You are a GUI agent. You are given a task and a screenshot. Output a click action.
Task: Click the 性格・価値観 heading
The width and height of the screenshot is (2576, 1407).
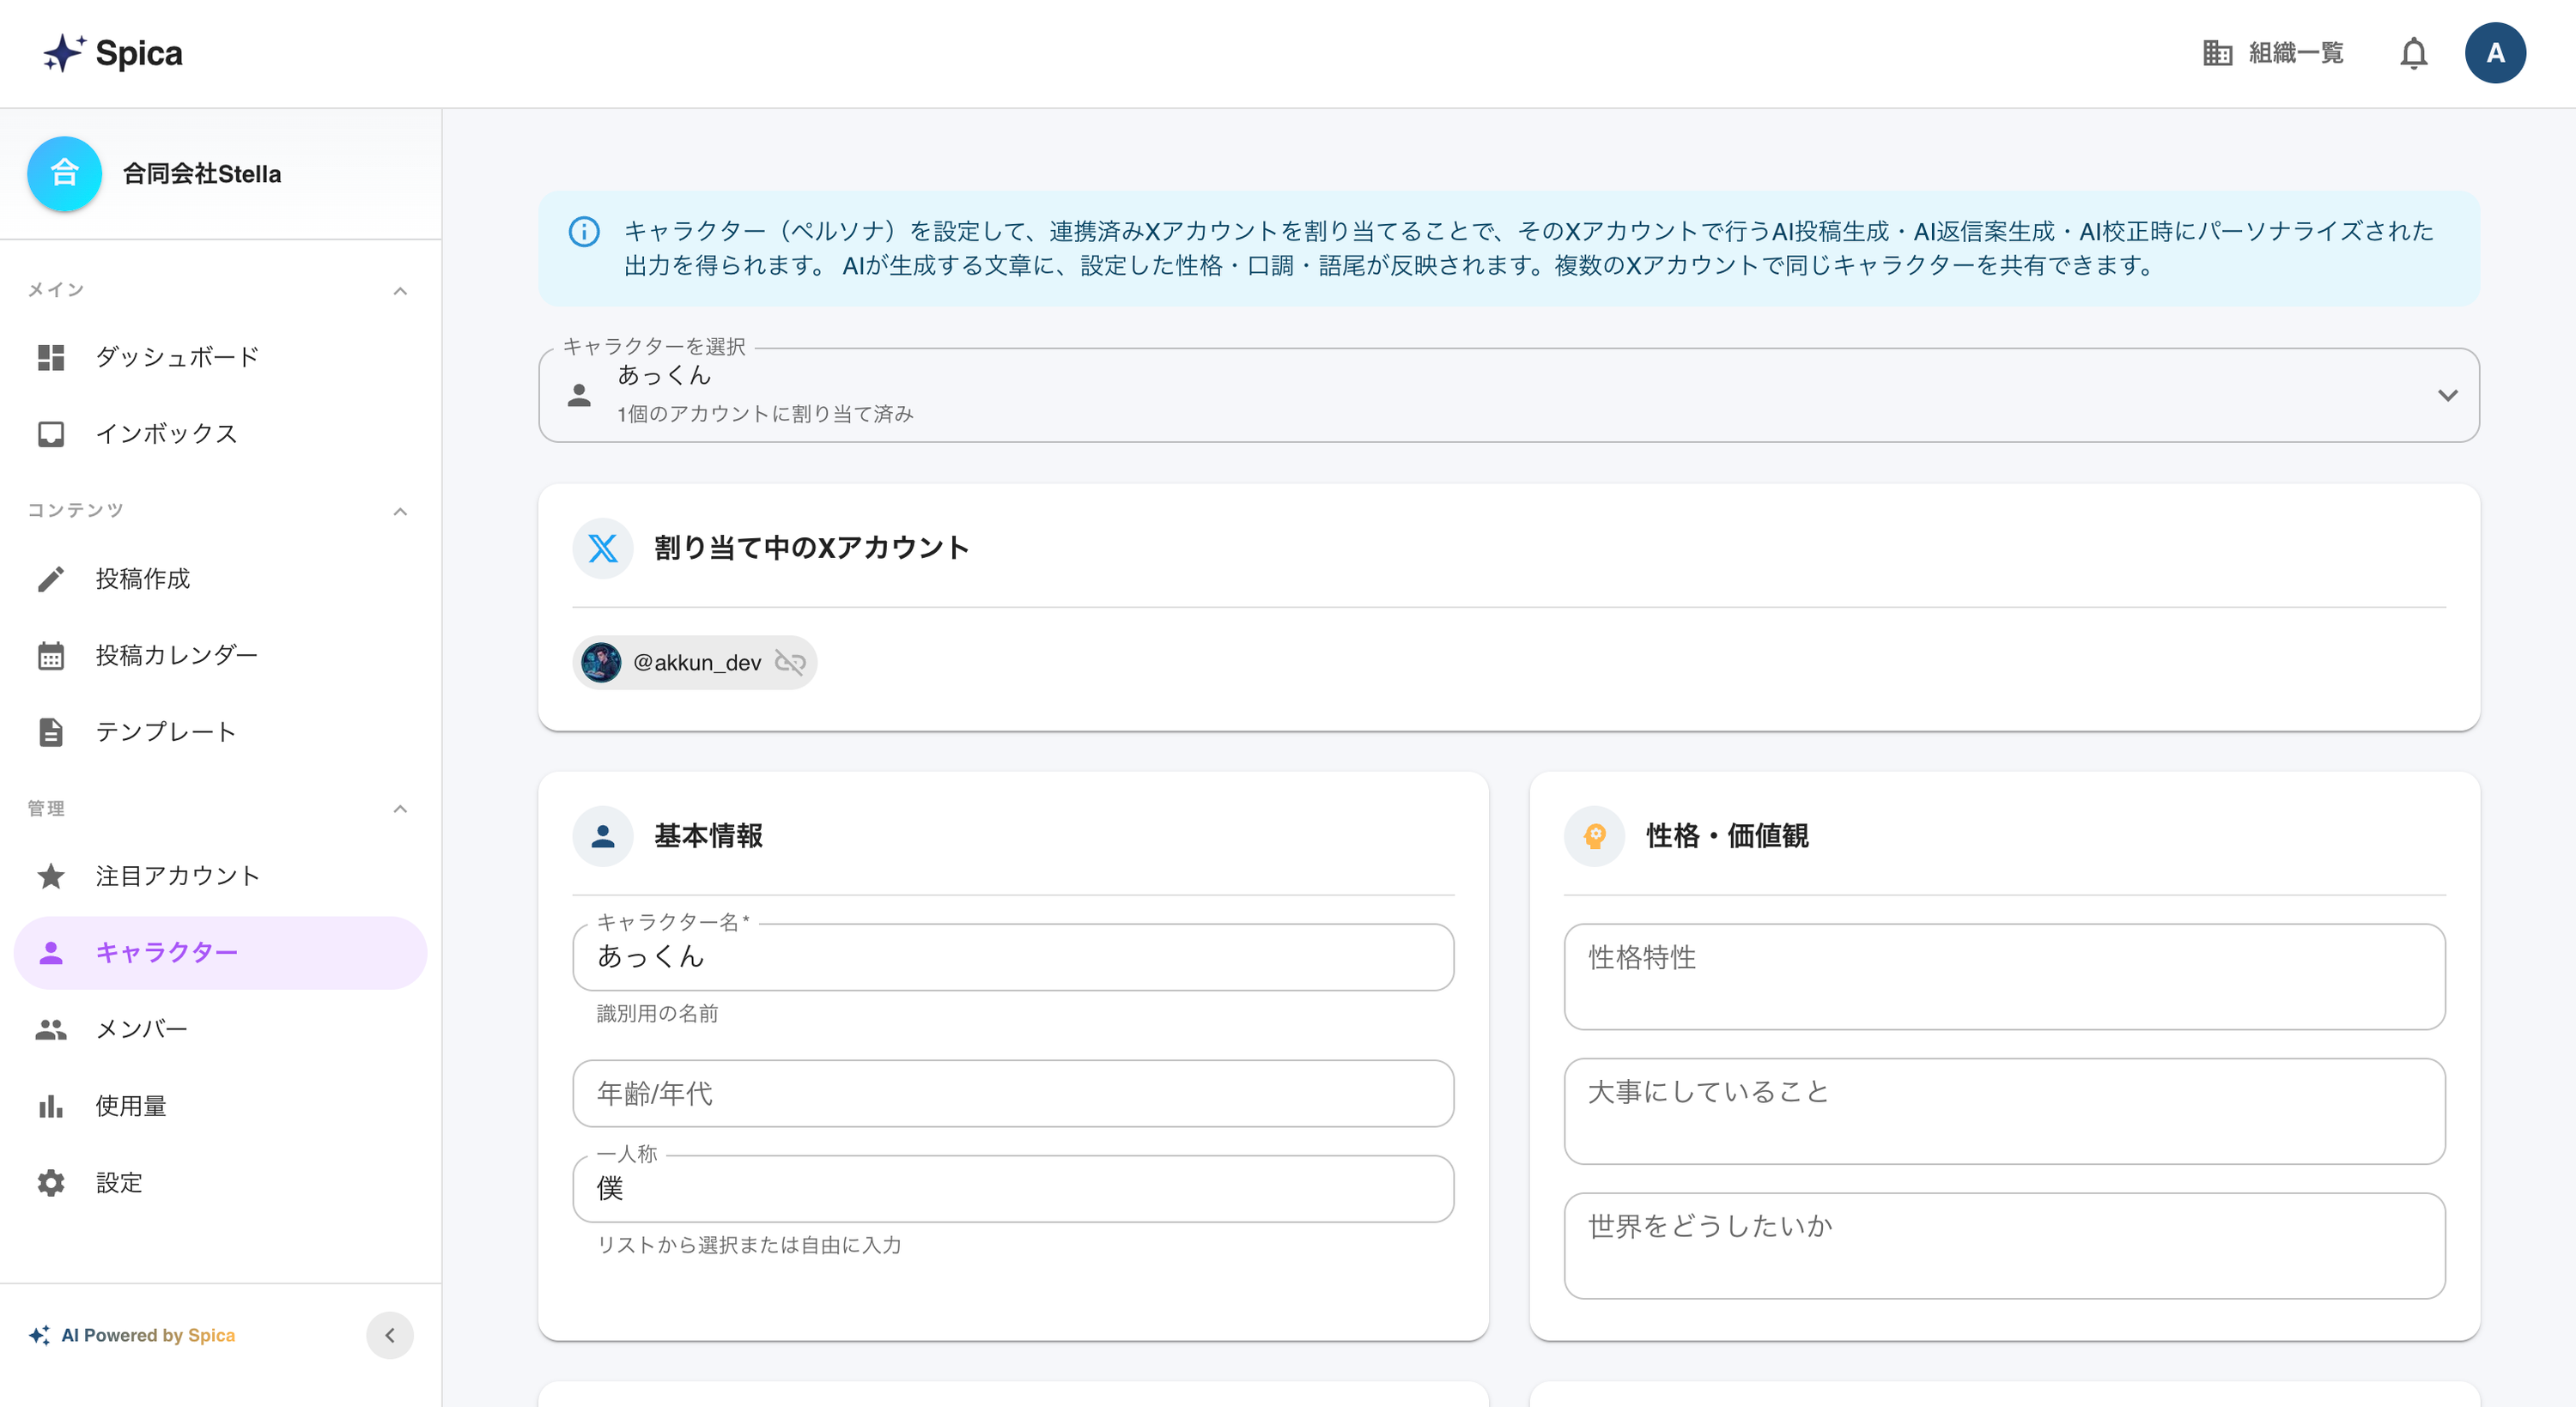coord(1727,836)
